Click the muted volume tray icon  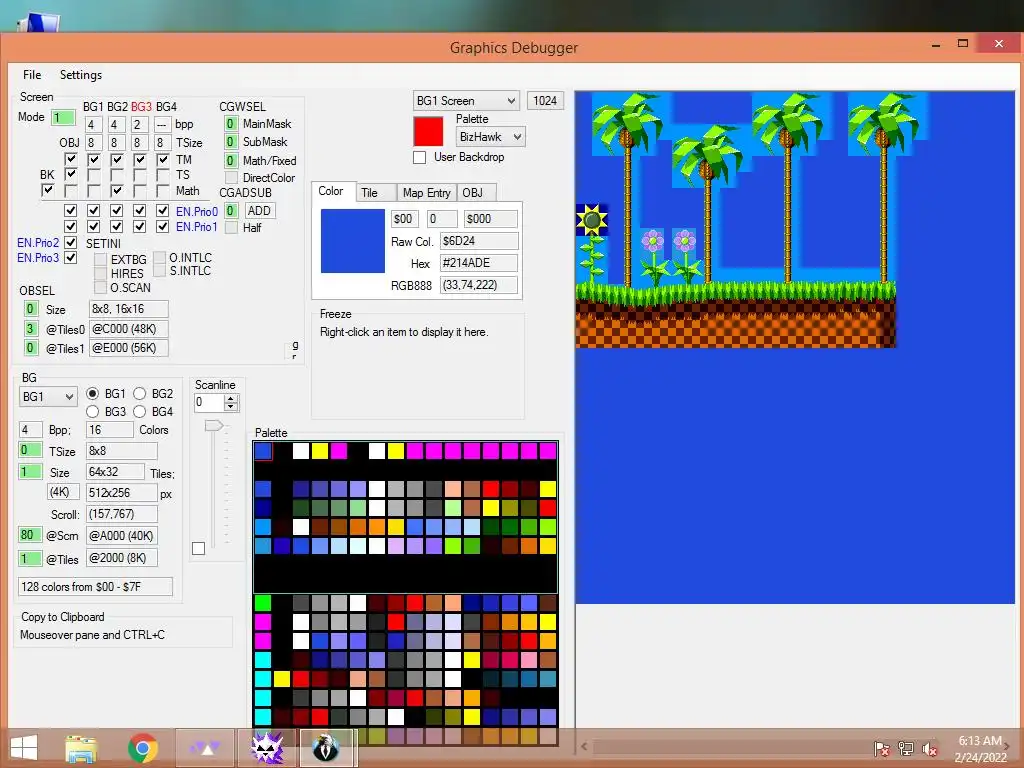(x=929, y=748)
